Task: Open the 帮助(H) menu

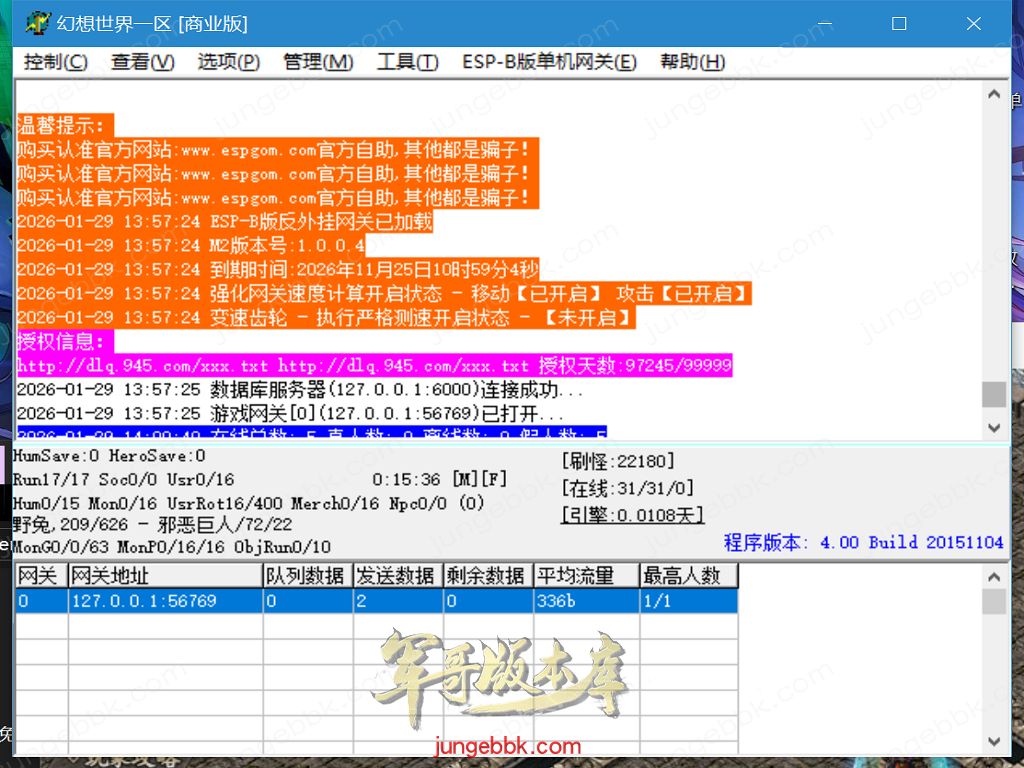Action: [x=692, y=62]
